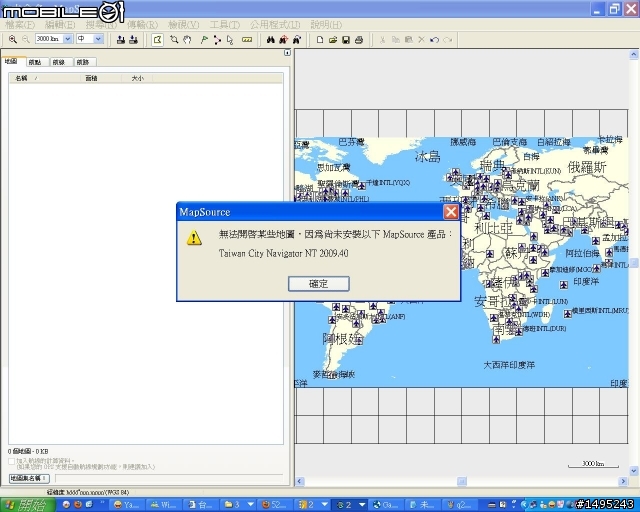
Task: Click the 地圖集名稱 button
Action: pos(29,478)
